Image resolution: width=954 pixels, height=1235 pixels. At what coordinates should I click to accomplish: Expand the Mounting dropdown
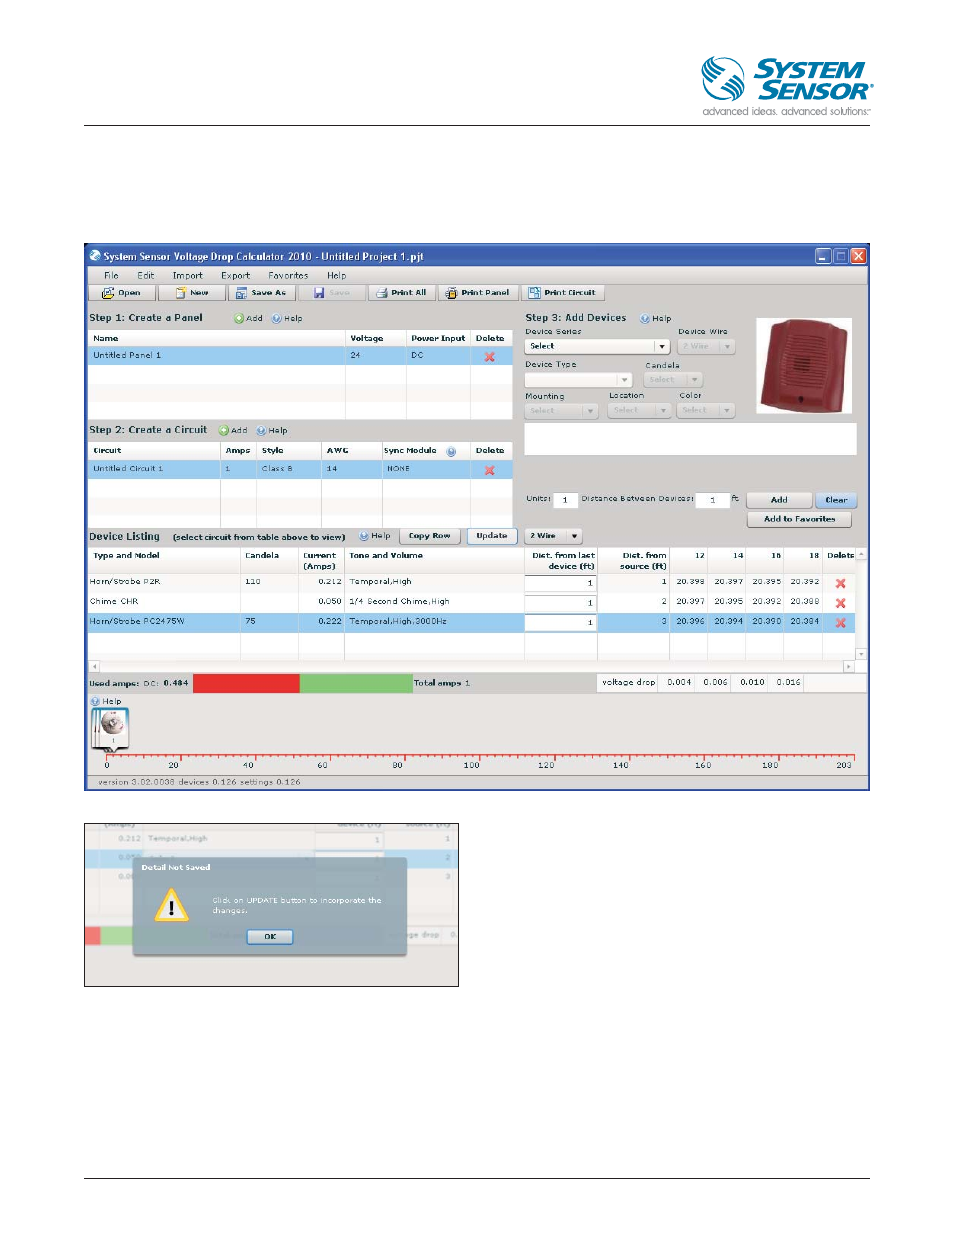click(590, 411)
